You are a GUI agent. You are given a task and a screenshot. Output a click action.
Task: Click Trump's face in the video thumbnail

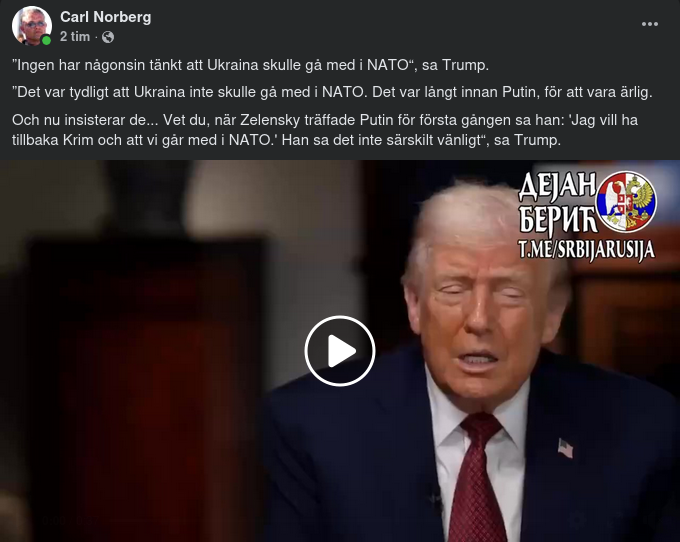[x=477, y=312]
